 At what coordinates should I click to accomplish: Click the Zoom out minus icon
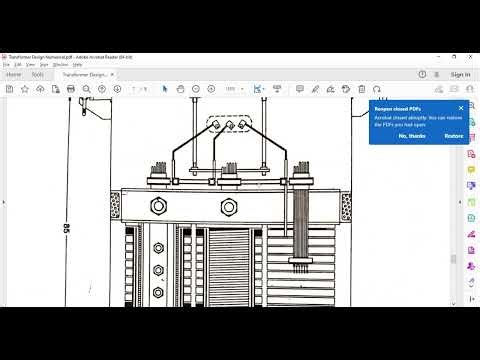(196, 89)
